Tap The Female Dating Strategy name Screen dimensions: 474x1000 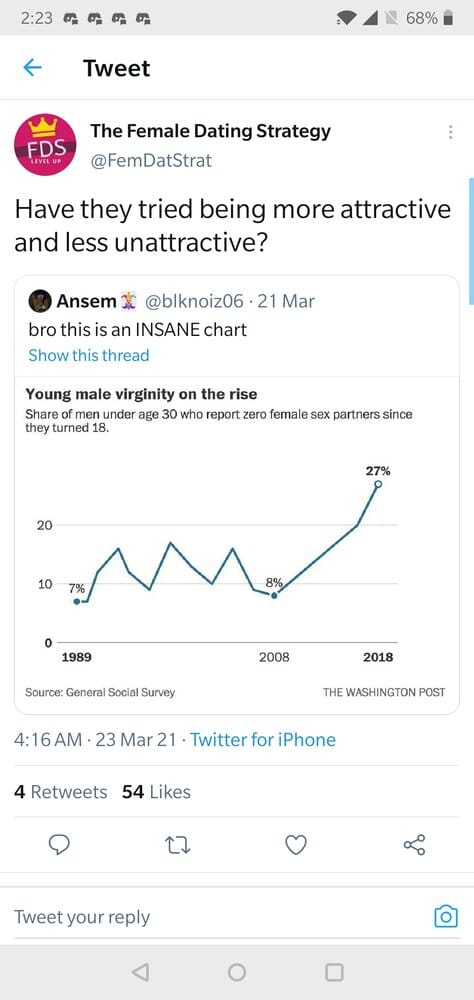point(211,131)
